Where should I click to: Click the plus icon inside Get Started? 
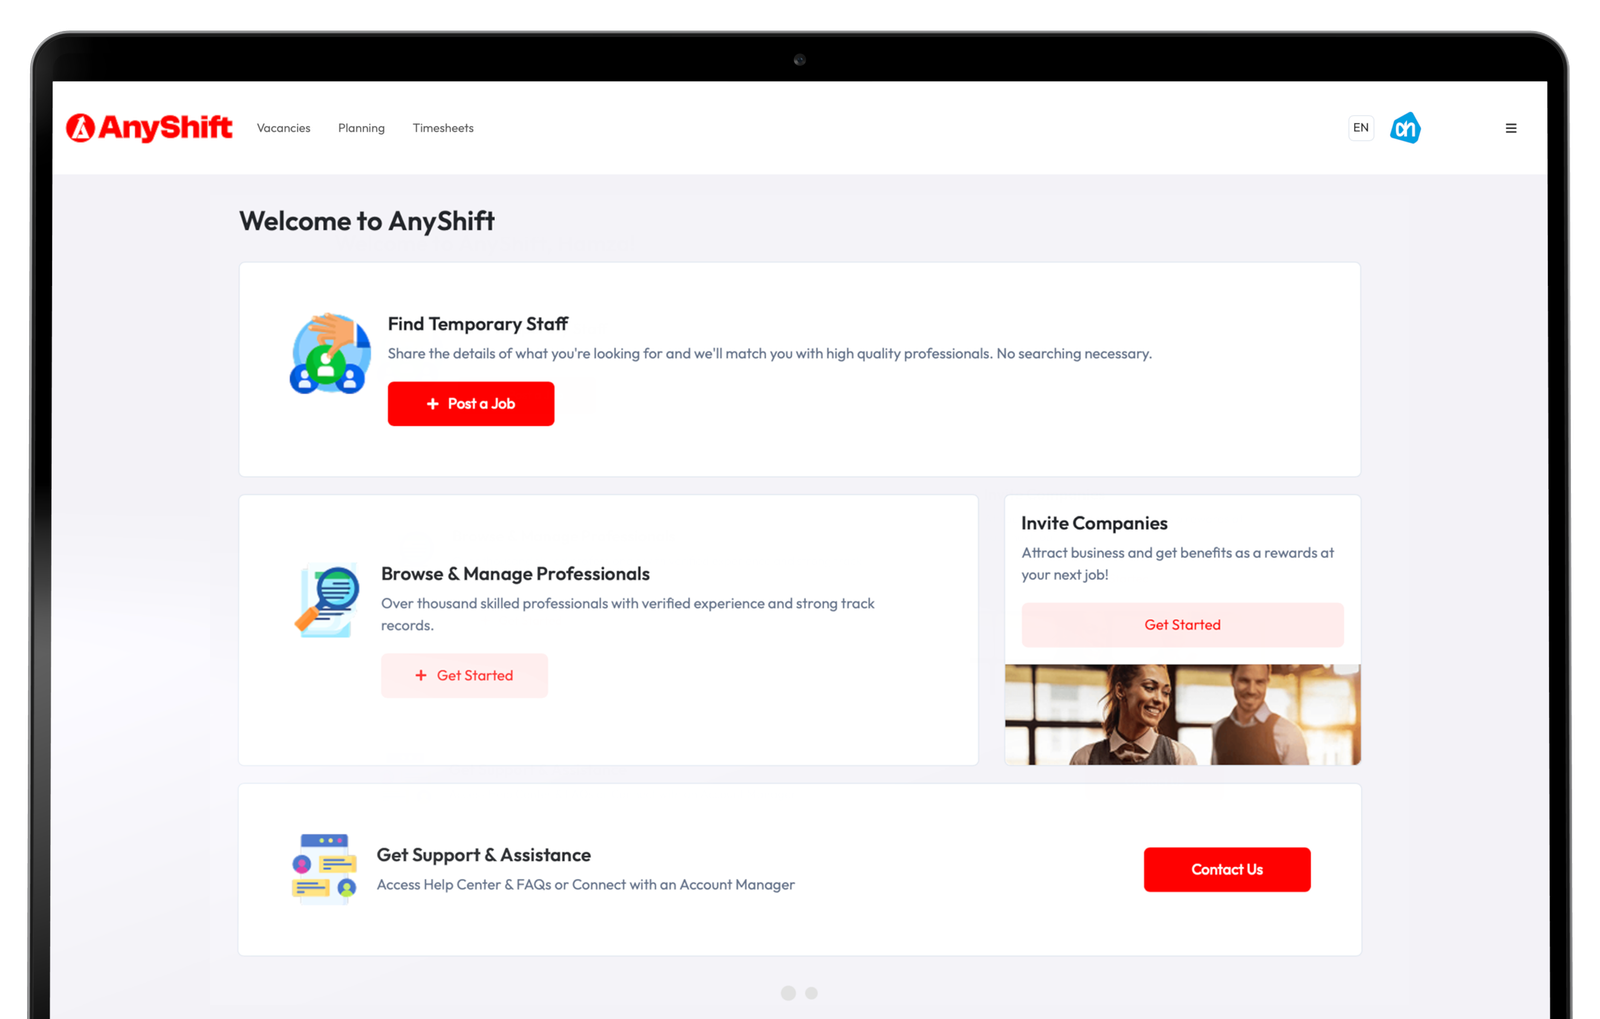tap(421, 675)
